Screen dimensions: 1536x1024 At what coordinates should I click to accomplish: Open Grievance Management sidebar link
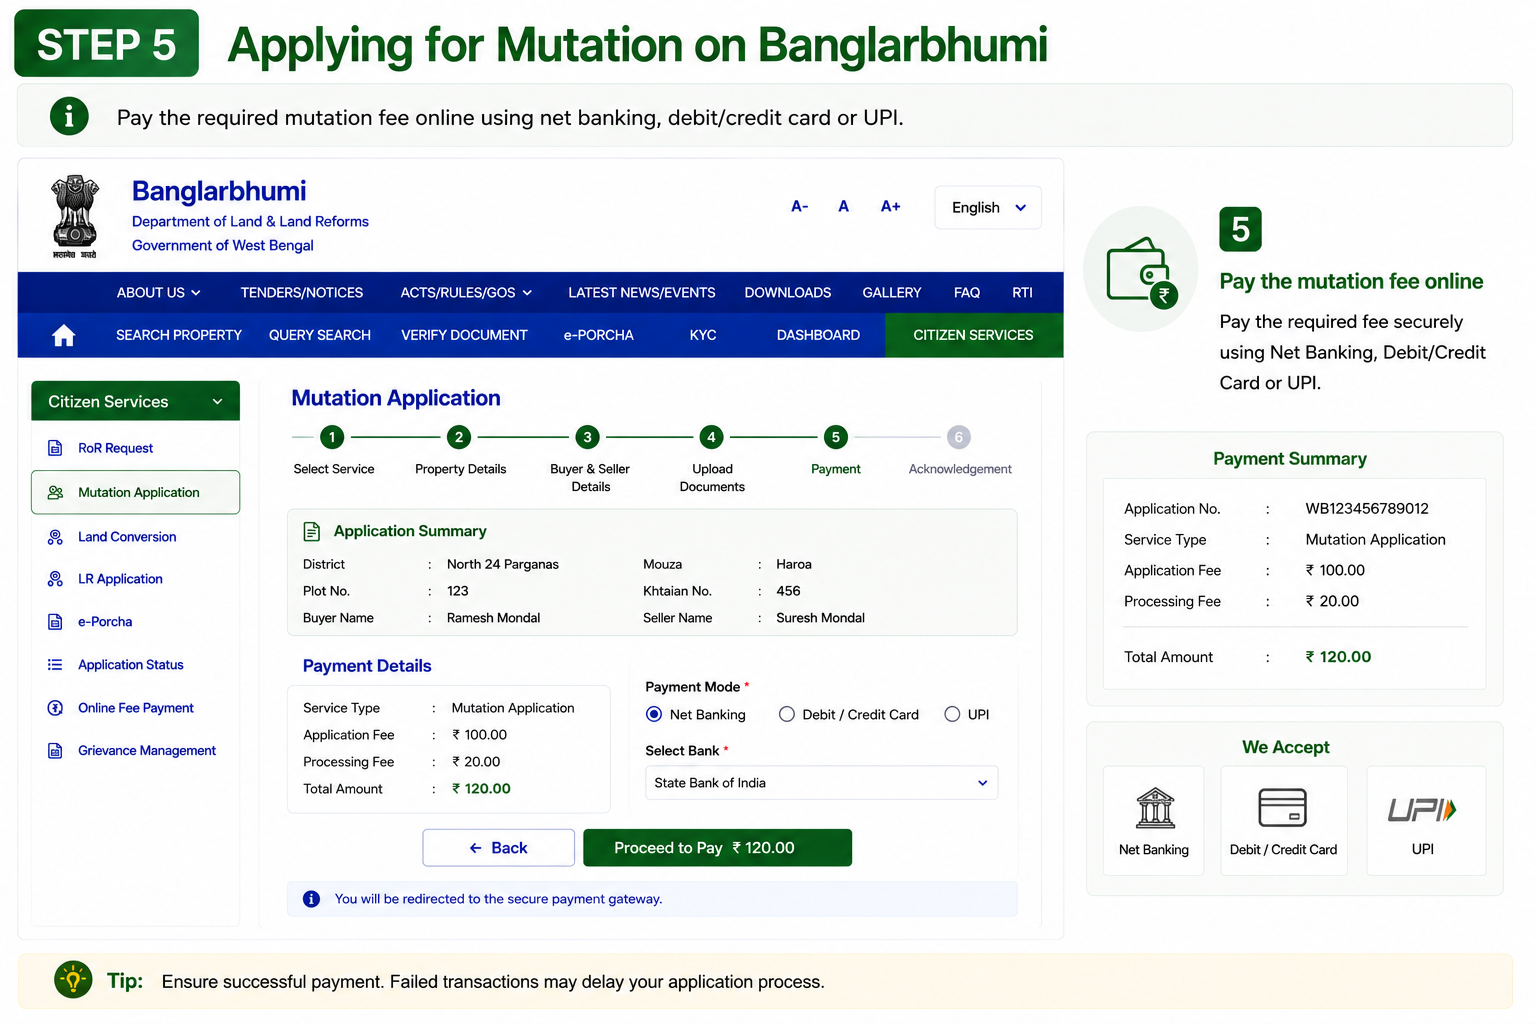(x=147, y=751)
